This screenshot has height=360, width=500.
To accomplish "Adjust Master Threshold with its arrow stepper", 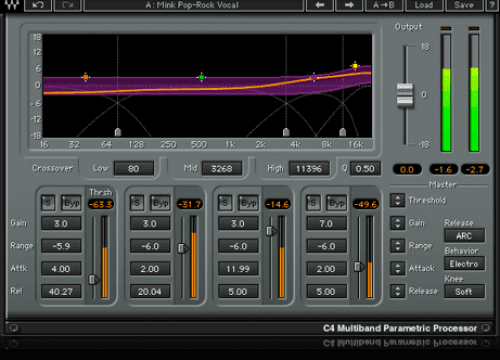I will tap(398, 200).
